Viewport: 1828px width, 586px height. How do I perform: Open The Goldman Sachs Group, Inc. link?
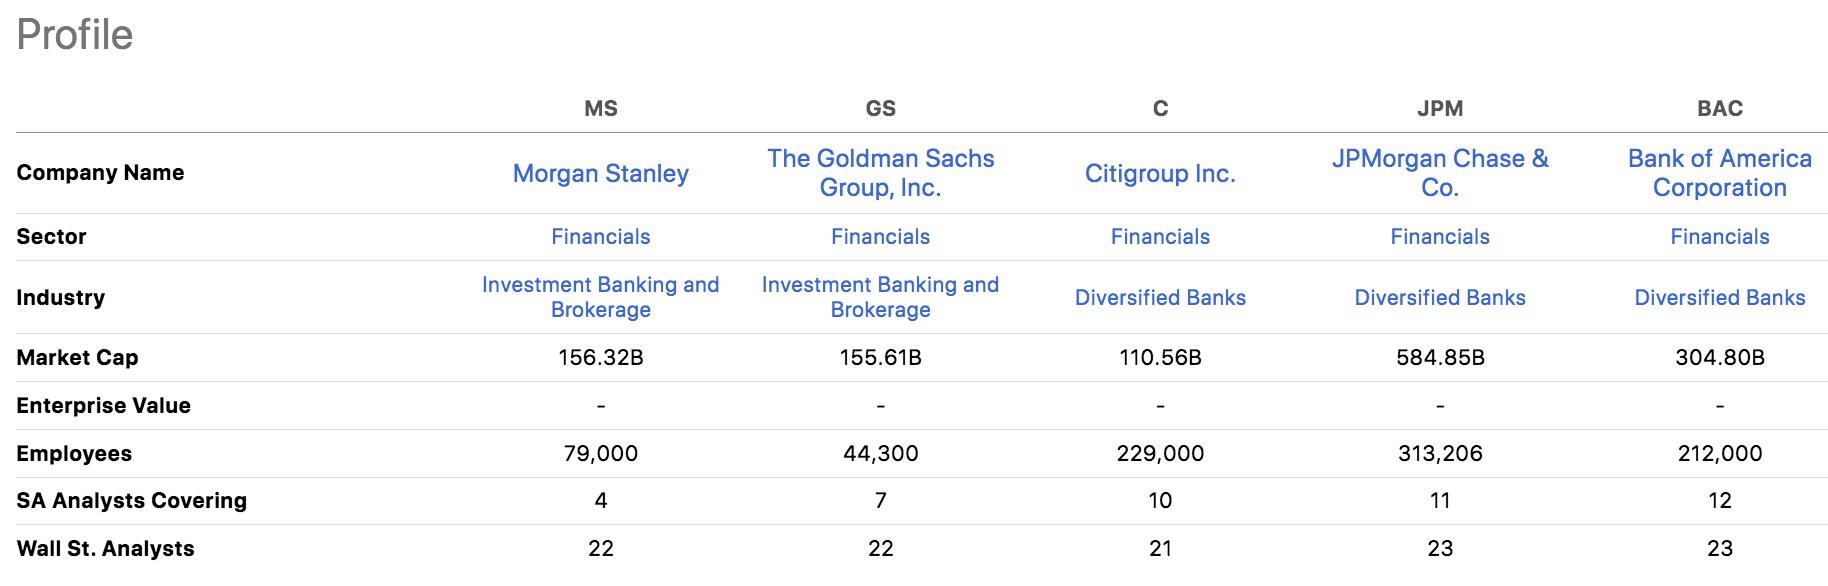[x=880, y=173]
